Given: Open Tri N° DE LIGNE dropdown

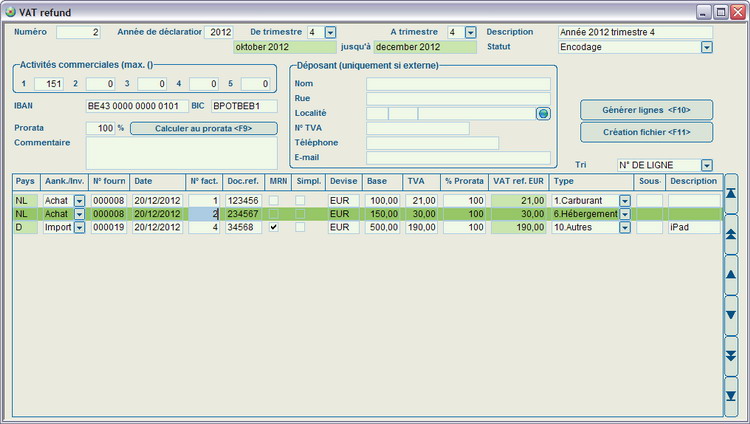Looking at the screenshot, I should coord(707,165).
